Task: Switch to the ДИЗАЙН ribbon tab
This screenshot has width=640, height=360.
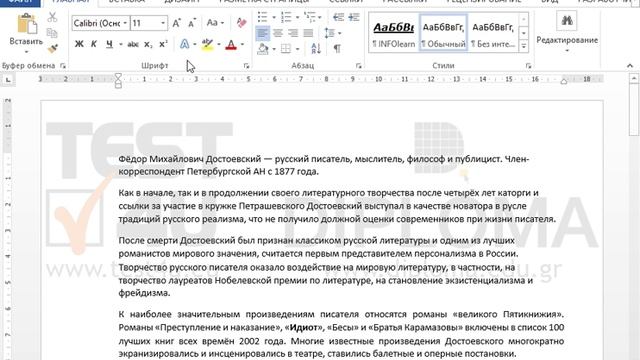Action: [x=182, y=2]
